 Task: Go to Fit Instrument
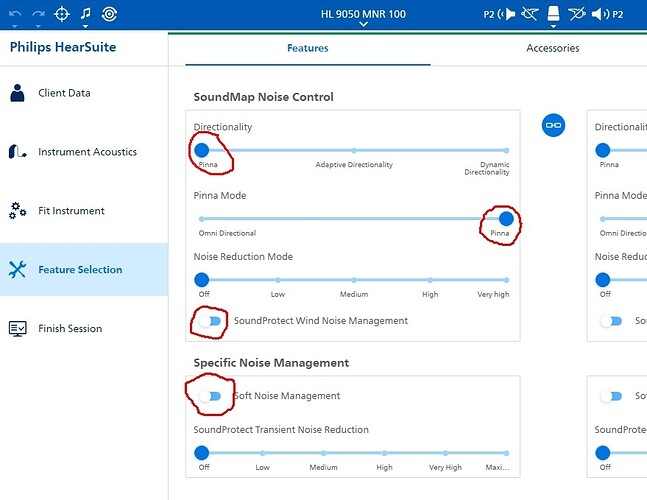(x=84, y=210)
